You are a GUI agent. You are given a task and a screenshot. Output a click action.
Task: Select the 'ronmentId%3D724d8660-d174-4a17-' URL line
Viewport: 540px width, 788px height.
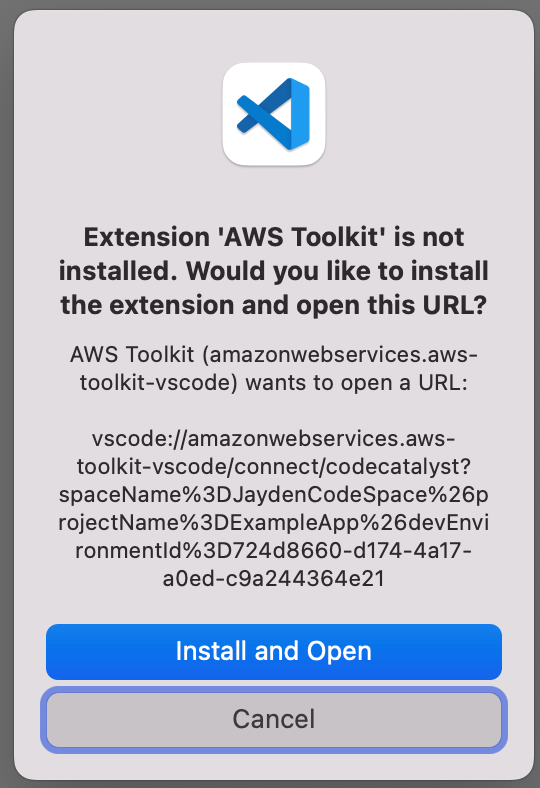[x=274, y=551]
